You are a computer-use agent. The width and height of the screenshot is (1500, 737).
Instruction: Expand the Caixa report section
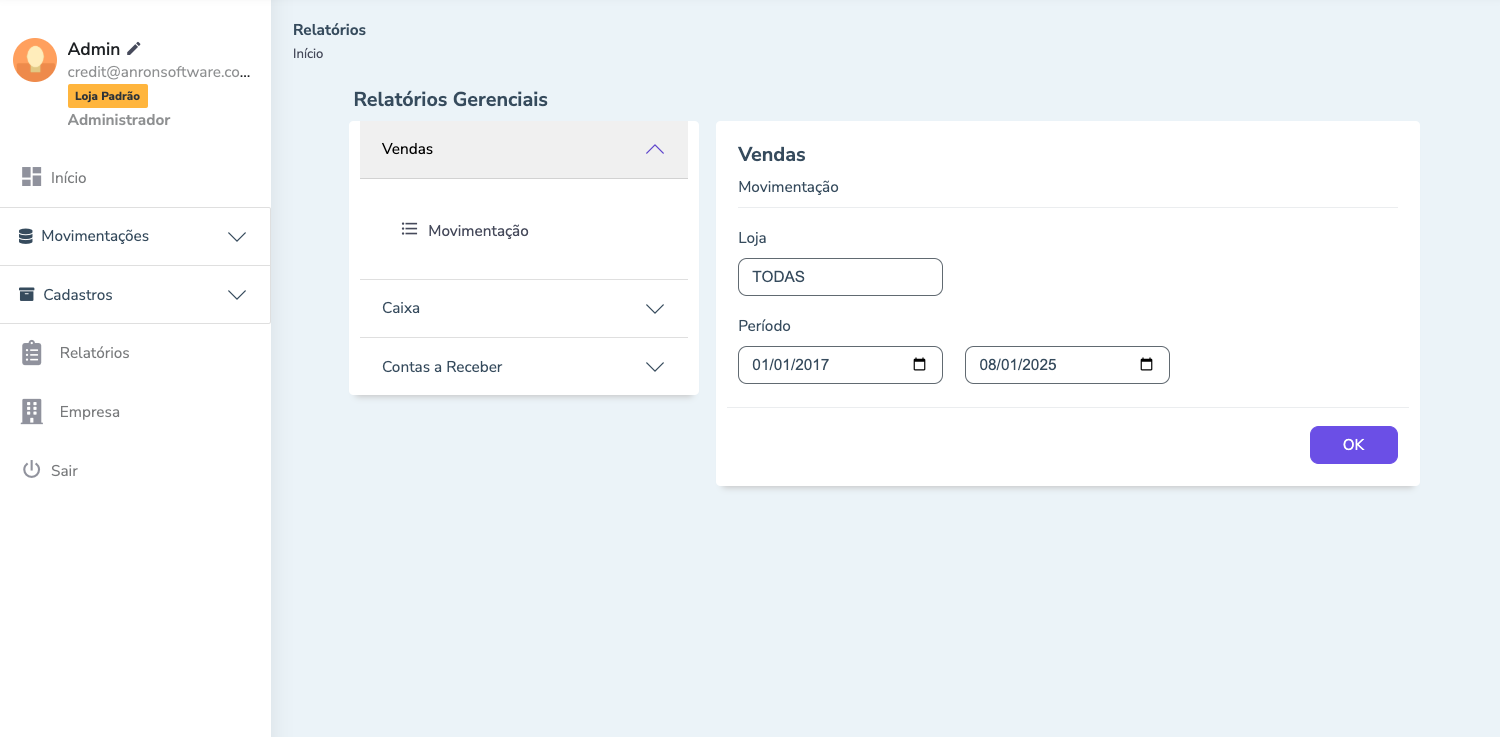tap(655, 309)
